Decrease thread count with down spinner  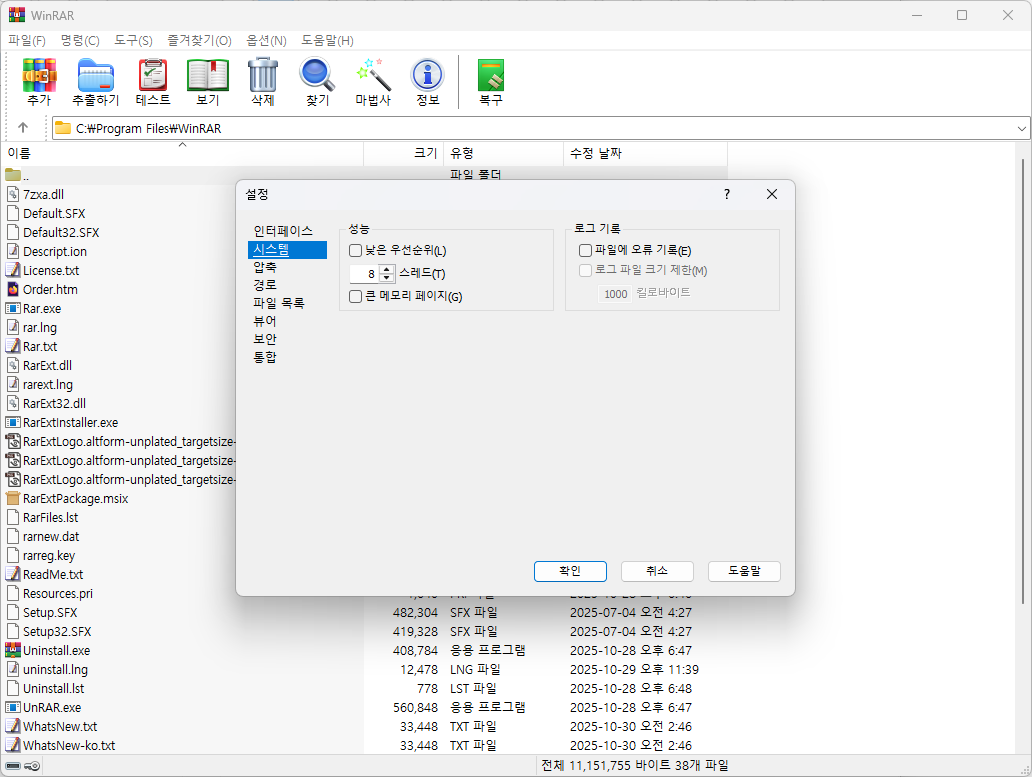[387, 278]
